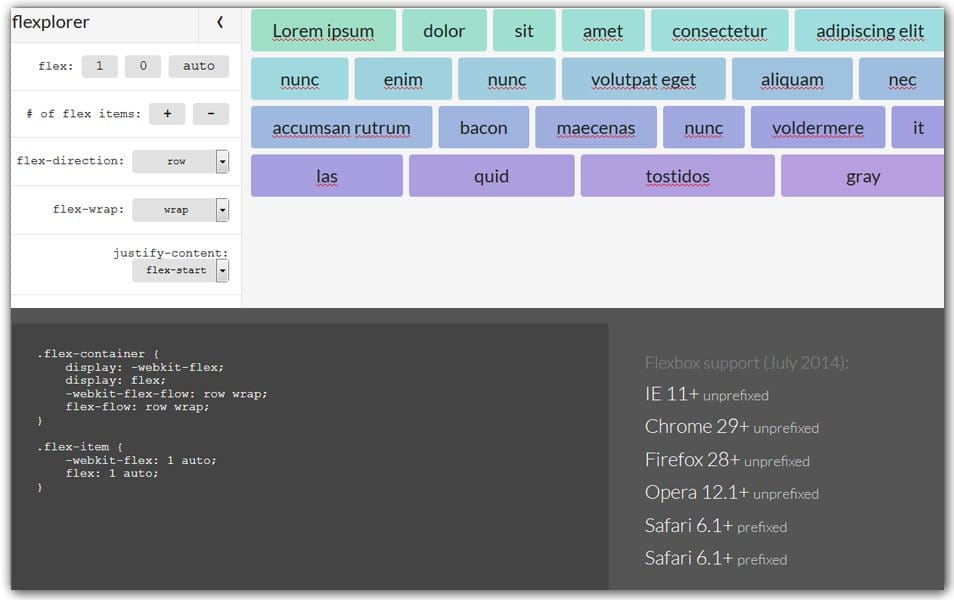Collapse the flexplorer sidebar panel
The image size is (954, 600).
[221, 21]
